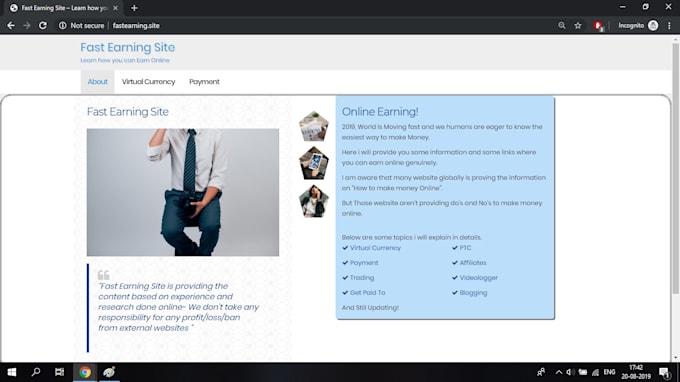Select the woman pentagon thumbnail

point(314,201)
